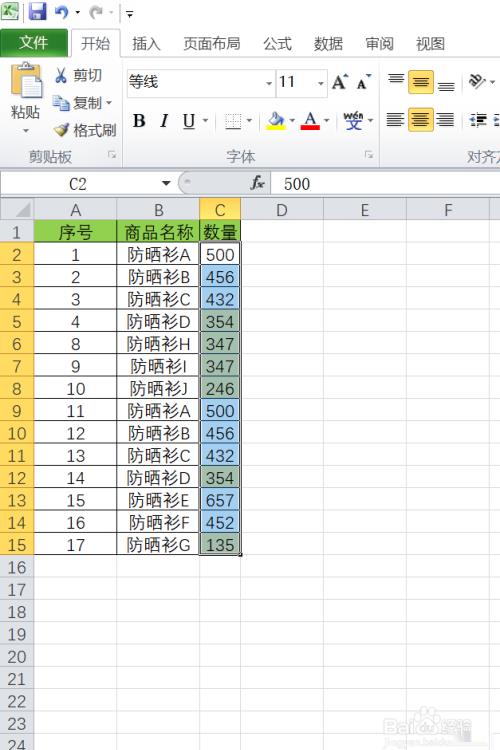Click the Save disk icon

37,11
